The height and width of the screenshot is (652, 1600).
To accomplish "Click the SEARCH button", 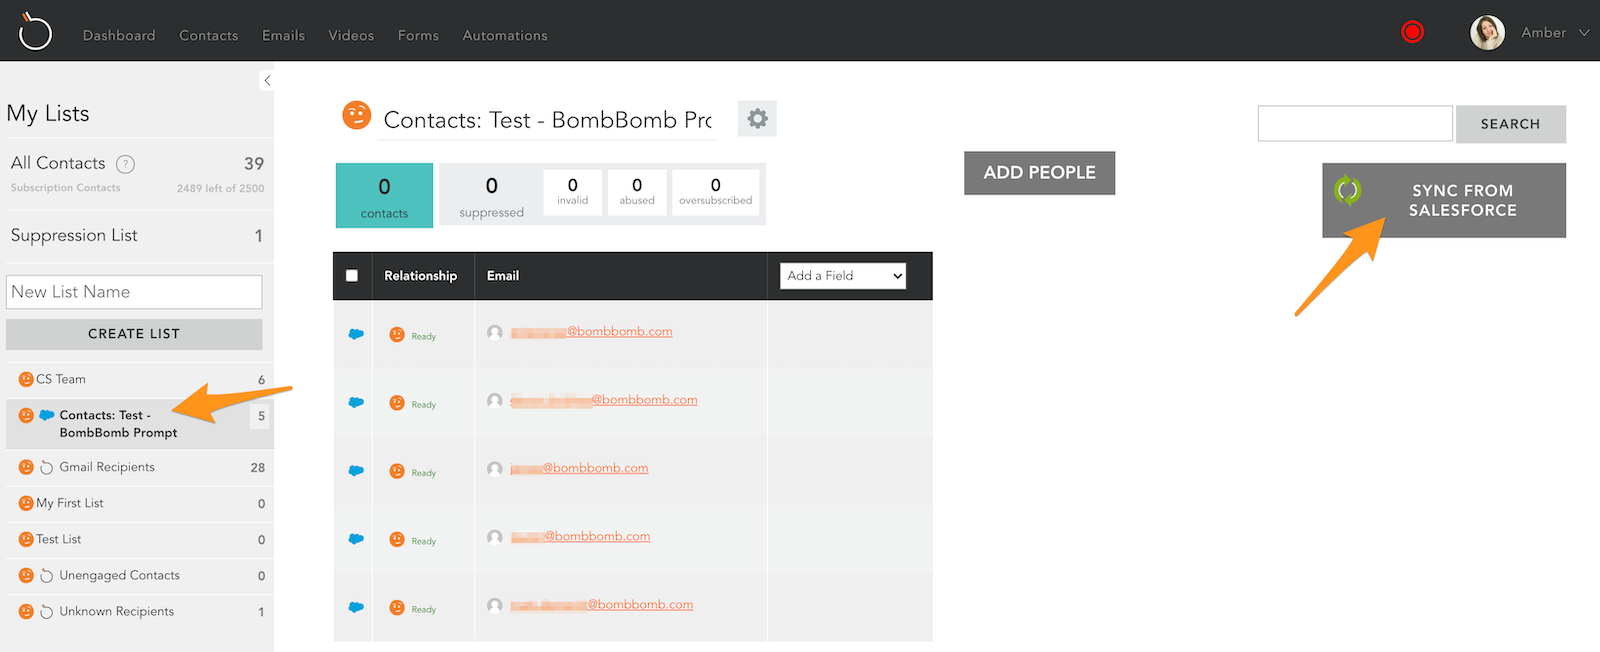I will point(1511,124).
